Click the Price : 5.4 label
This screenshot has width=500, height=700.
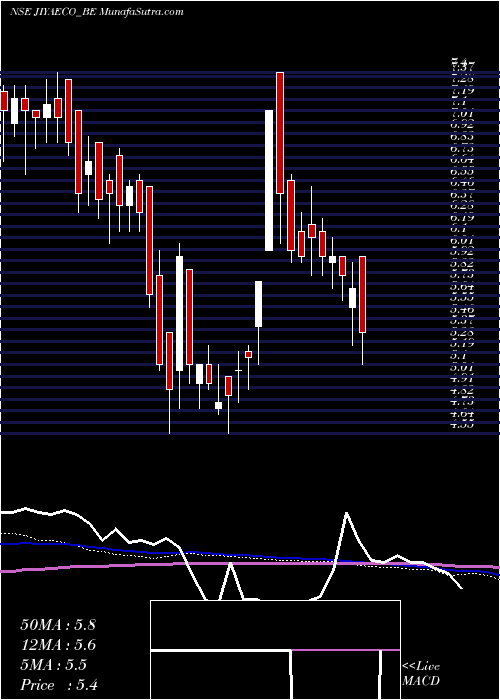59,685
